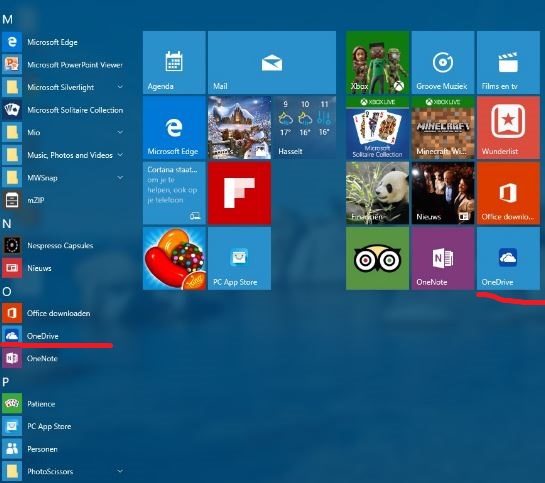
Task: Click the letter O section header
Action: coord(7,292)
